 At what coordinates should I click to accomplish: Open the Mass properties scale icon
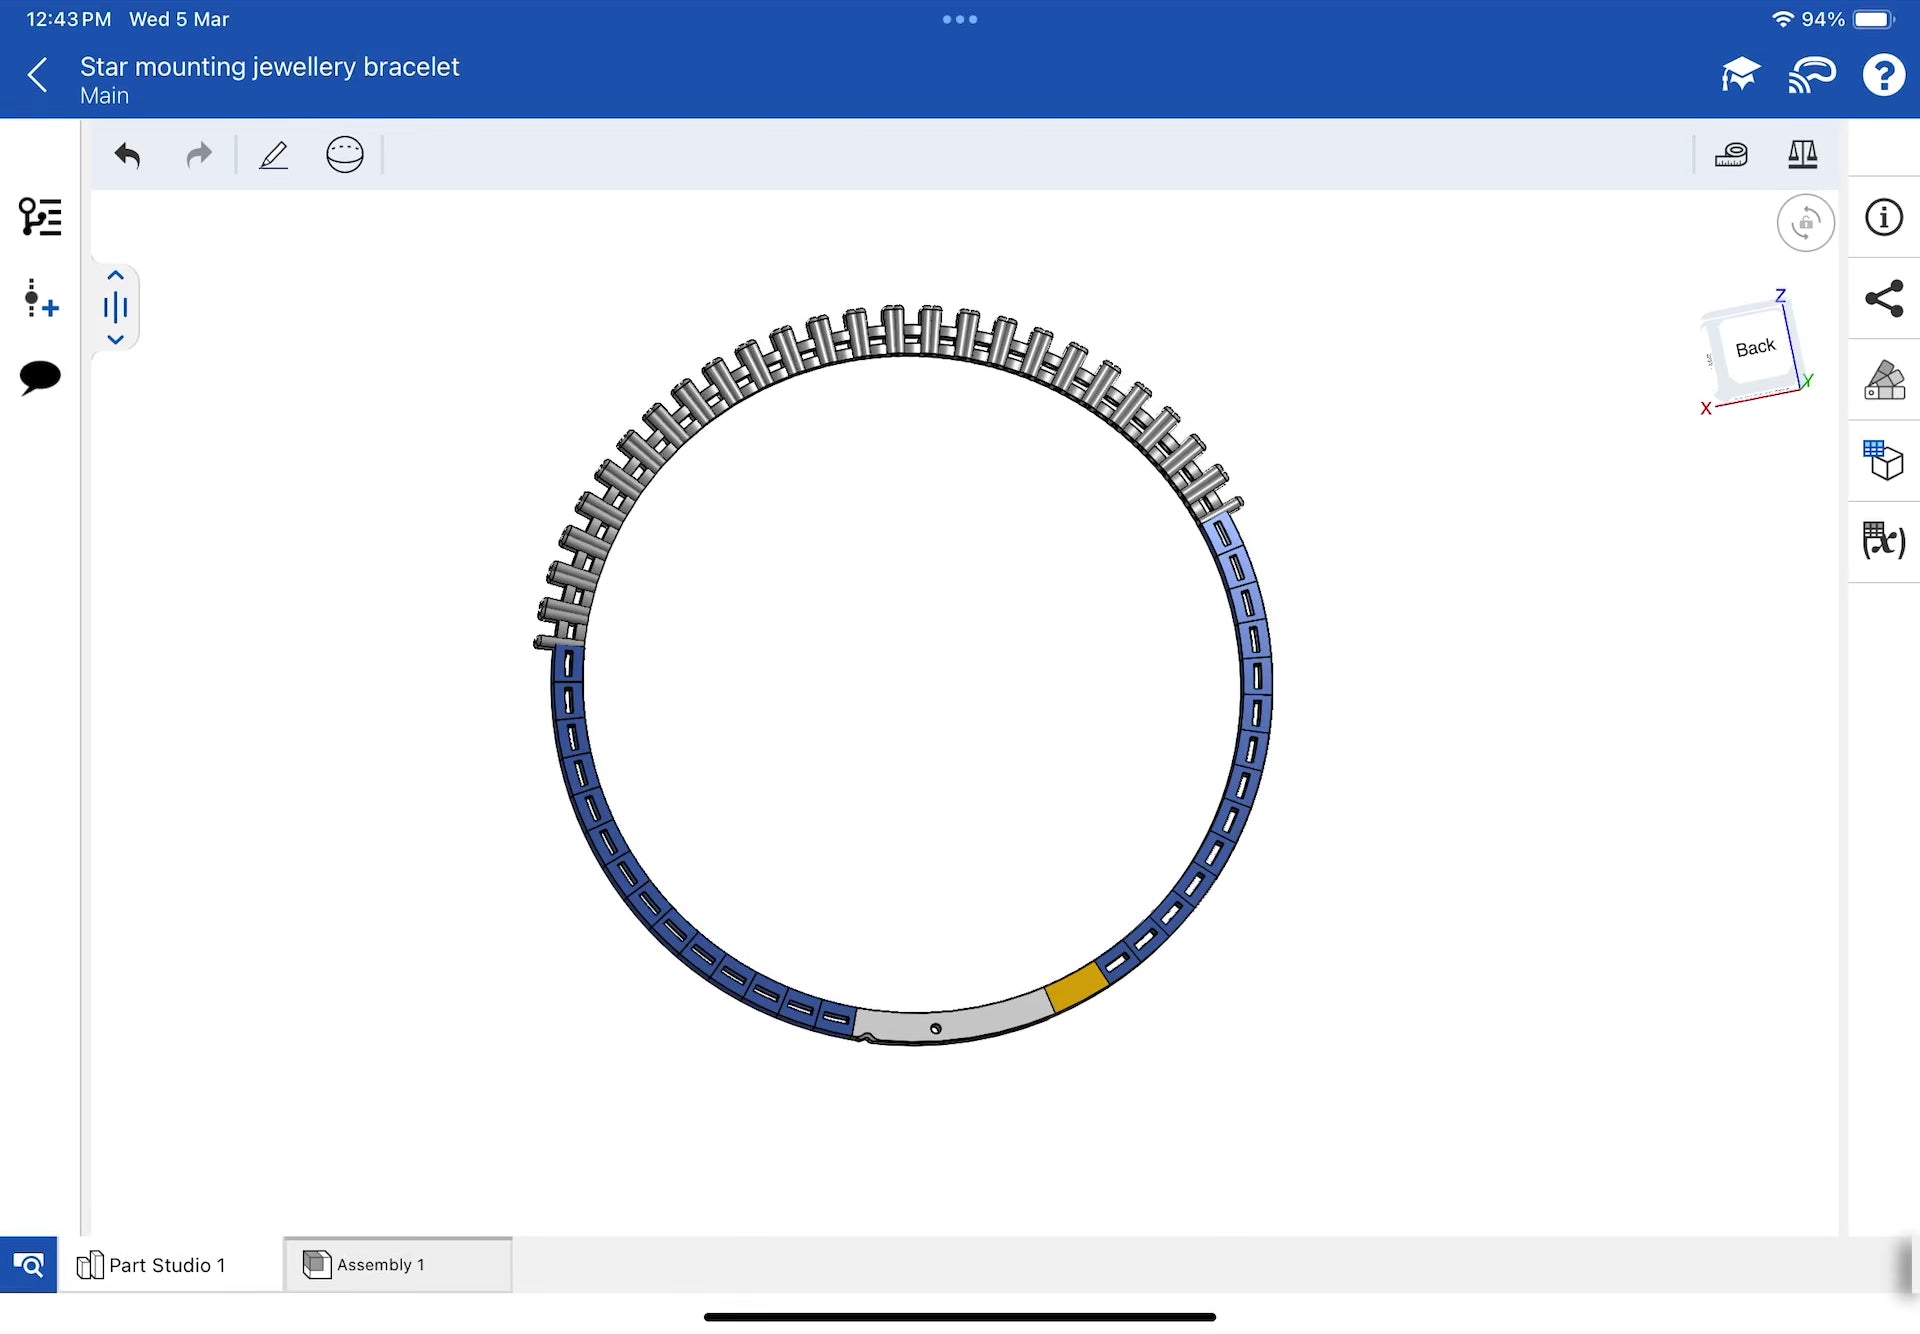[1802, 155]
